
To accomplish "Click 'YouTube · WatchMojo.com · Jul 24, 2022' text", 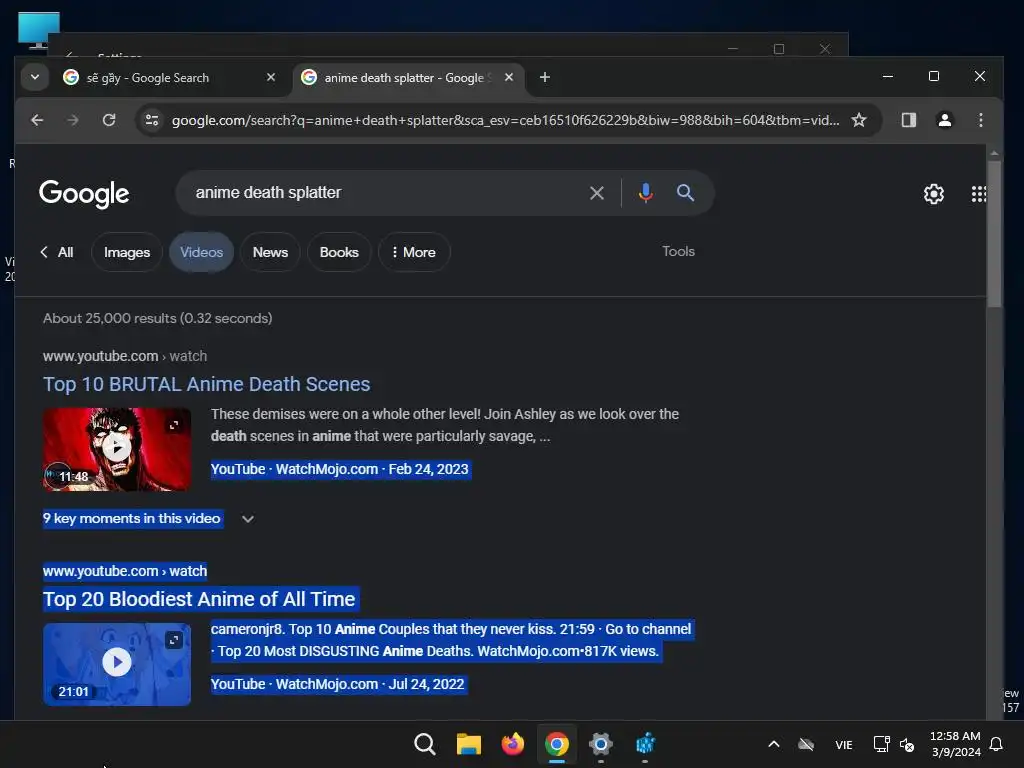I will [x=338, y=684].
